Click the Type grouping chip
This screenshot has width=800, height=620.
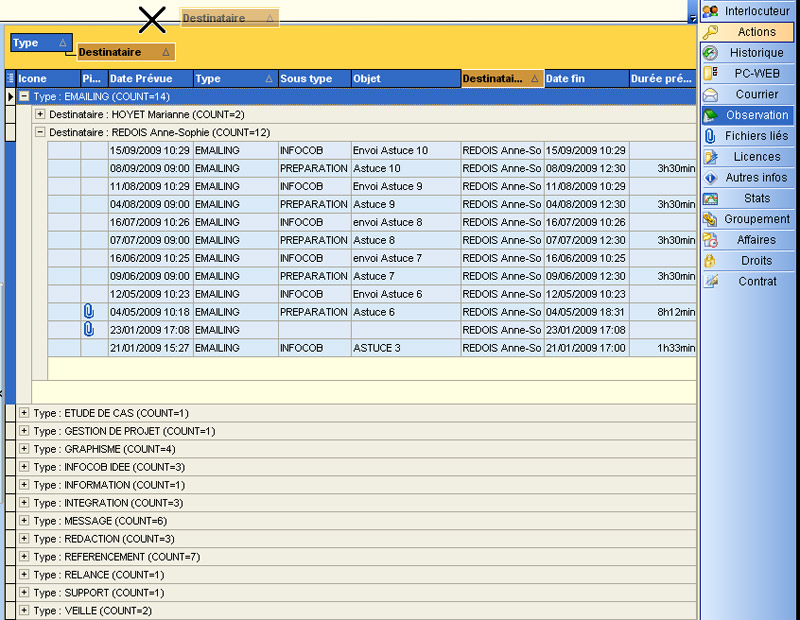tap(40, 43)
